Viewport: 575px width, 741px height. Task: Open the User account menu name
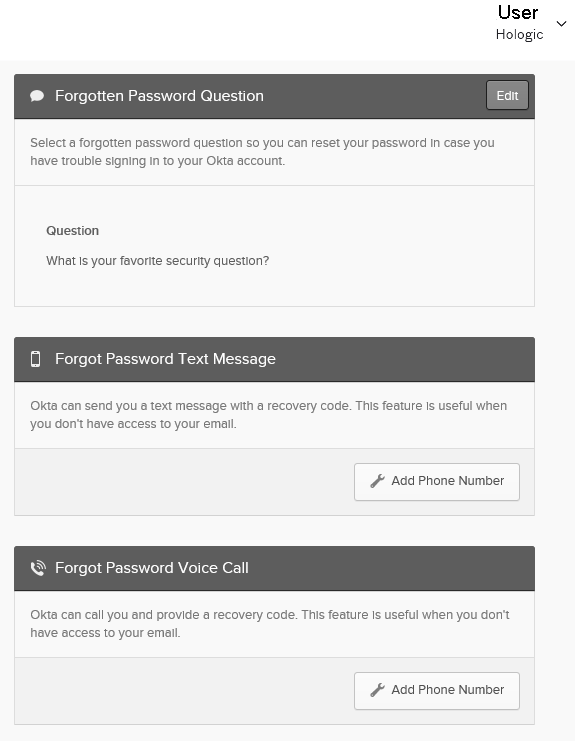518,13
